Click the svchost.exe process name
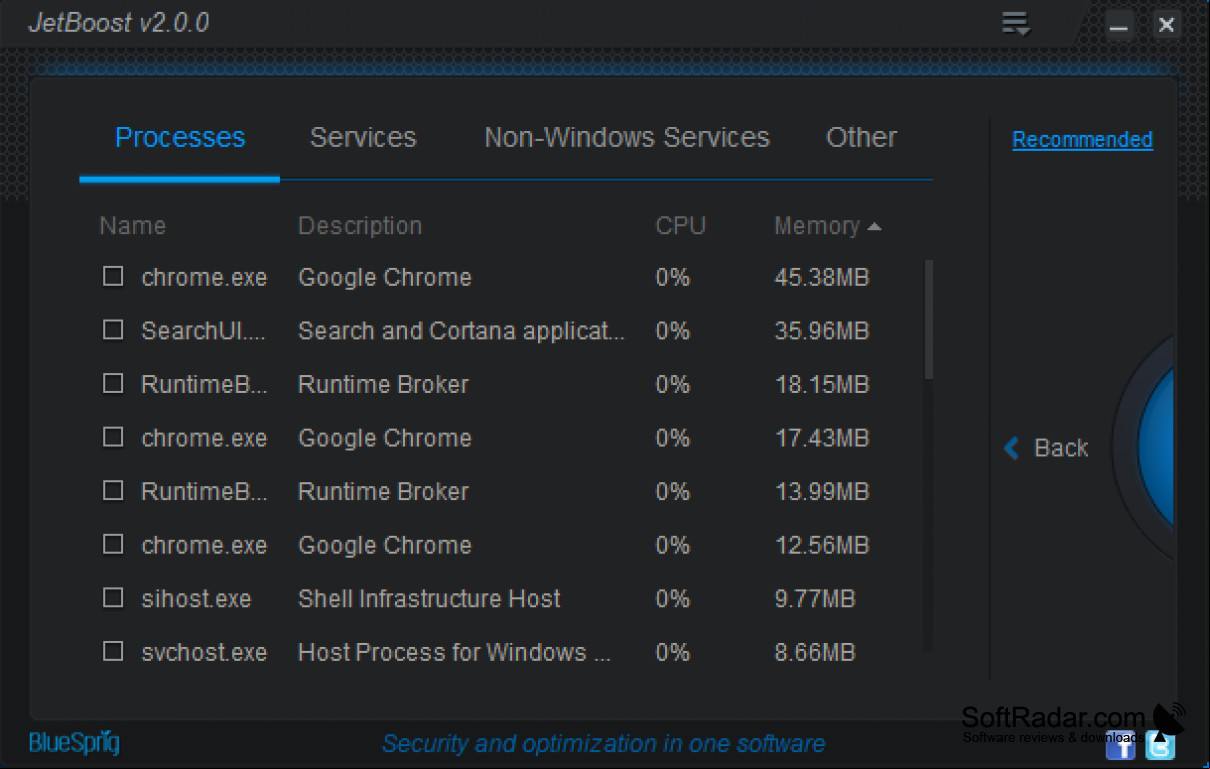 [204, 653]
